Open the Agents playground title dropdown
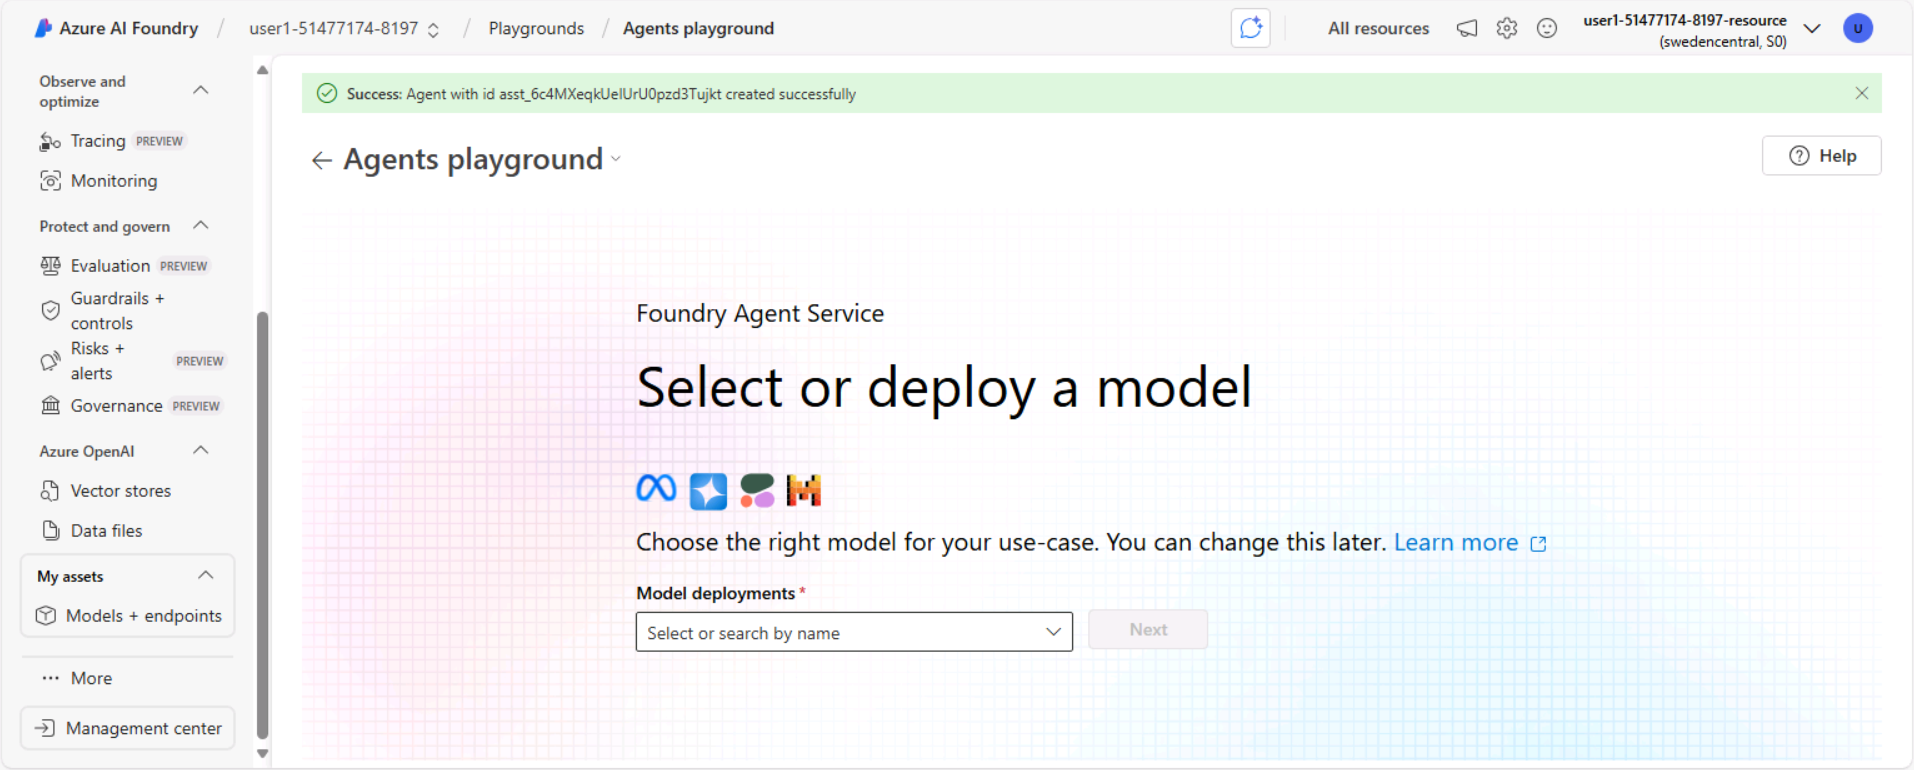 [x=616, y=159]
